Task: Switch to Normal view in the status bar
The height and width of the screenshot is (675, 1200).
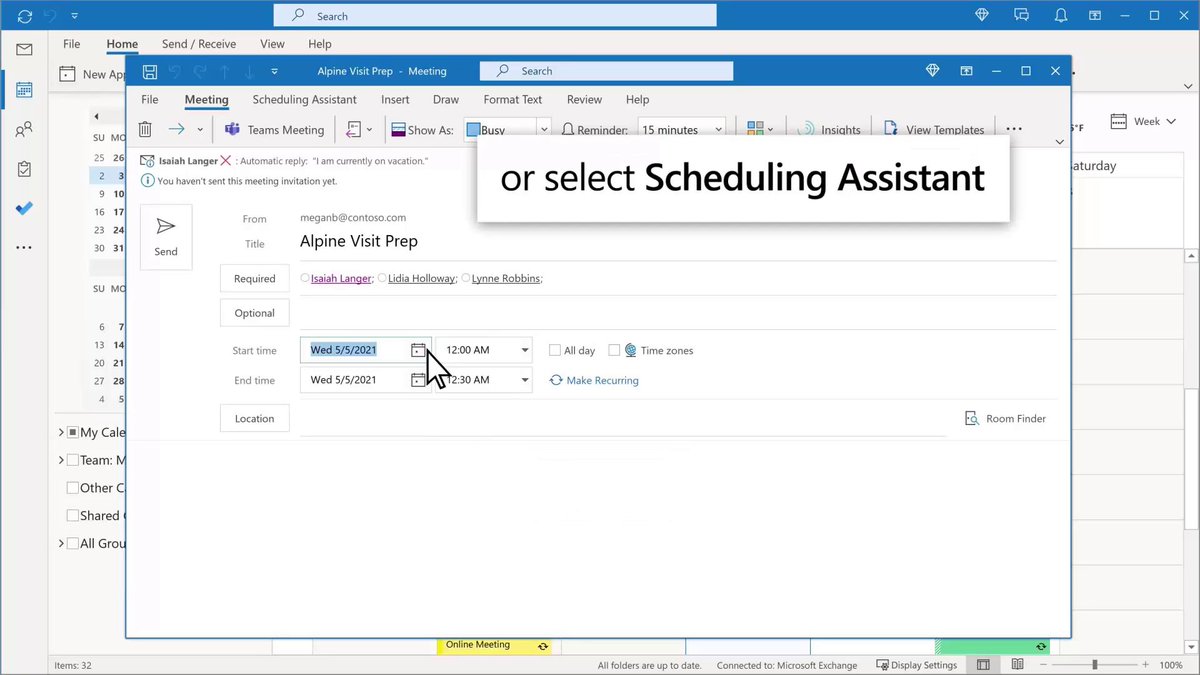Action: [x=983, y=665]
